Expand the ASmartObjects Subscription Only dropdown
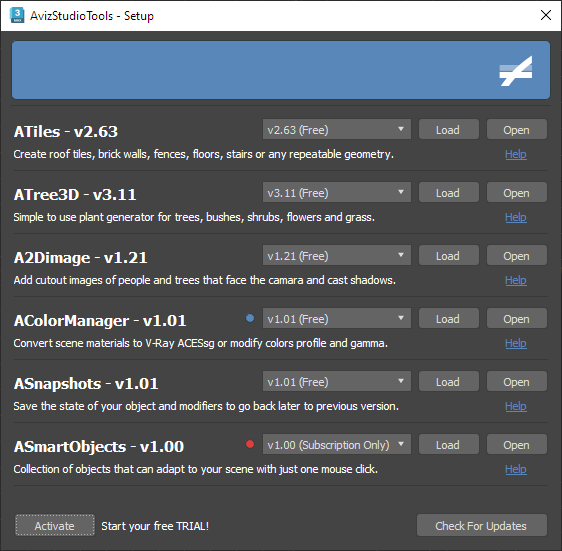 (337, 445)
